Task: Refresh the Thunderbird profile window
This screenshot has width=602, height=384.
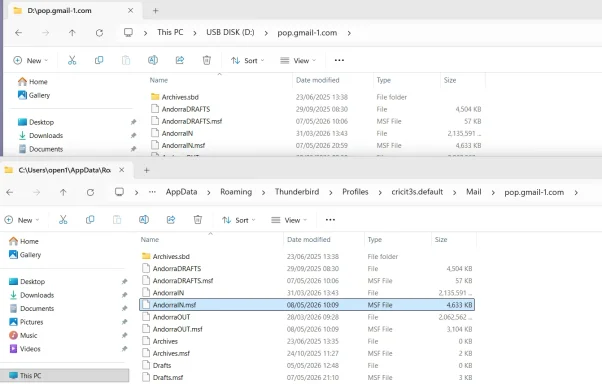Action: coord(90,192)
